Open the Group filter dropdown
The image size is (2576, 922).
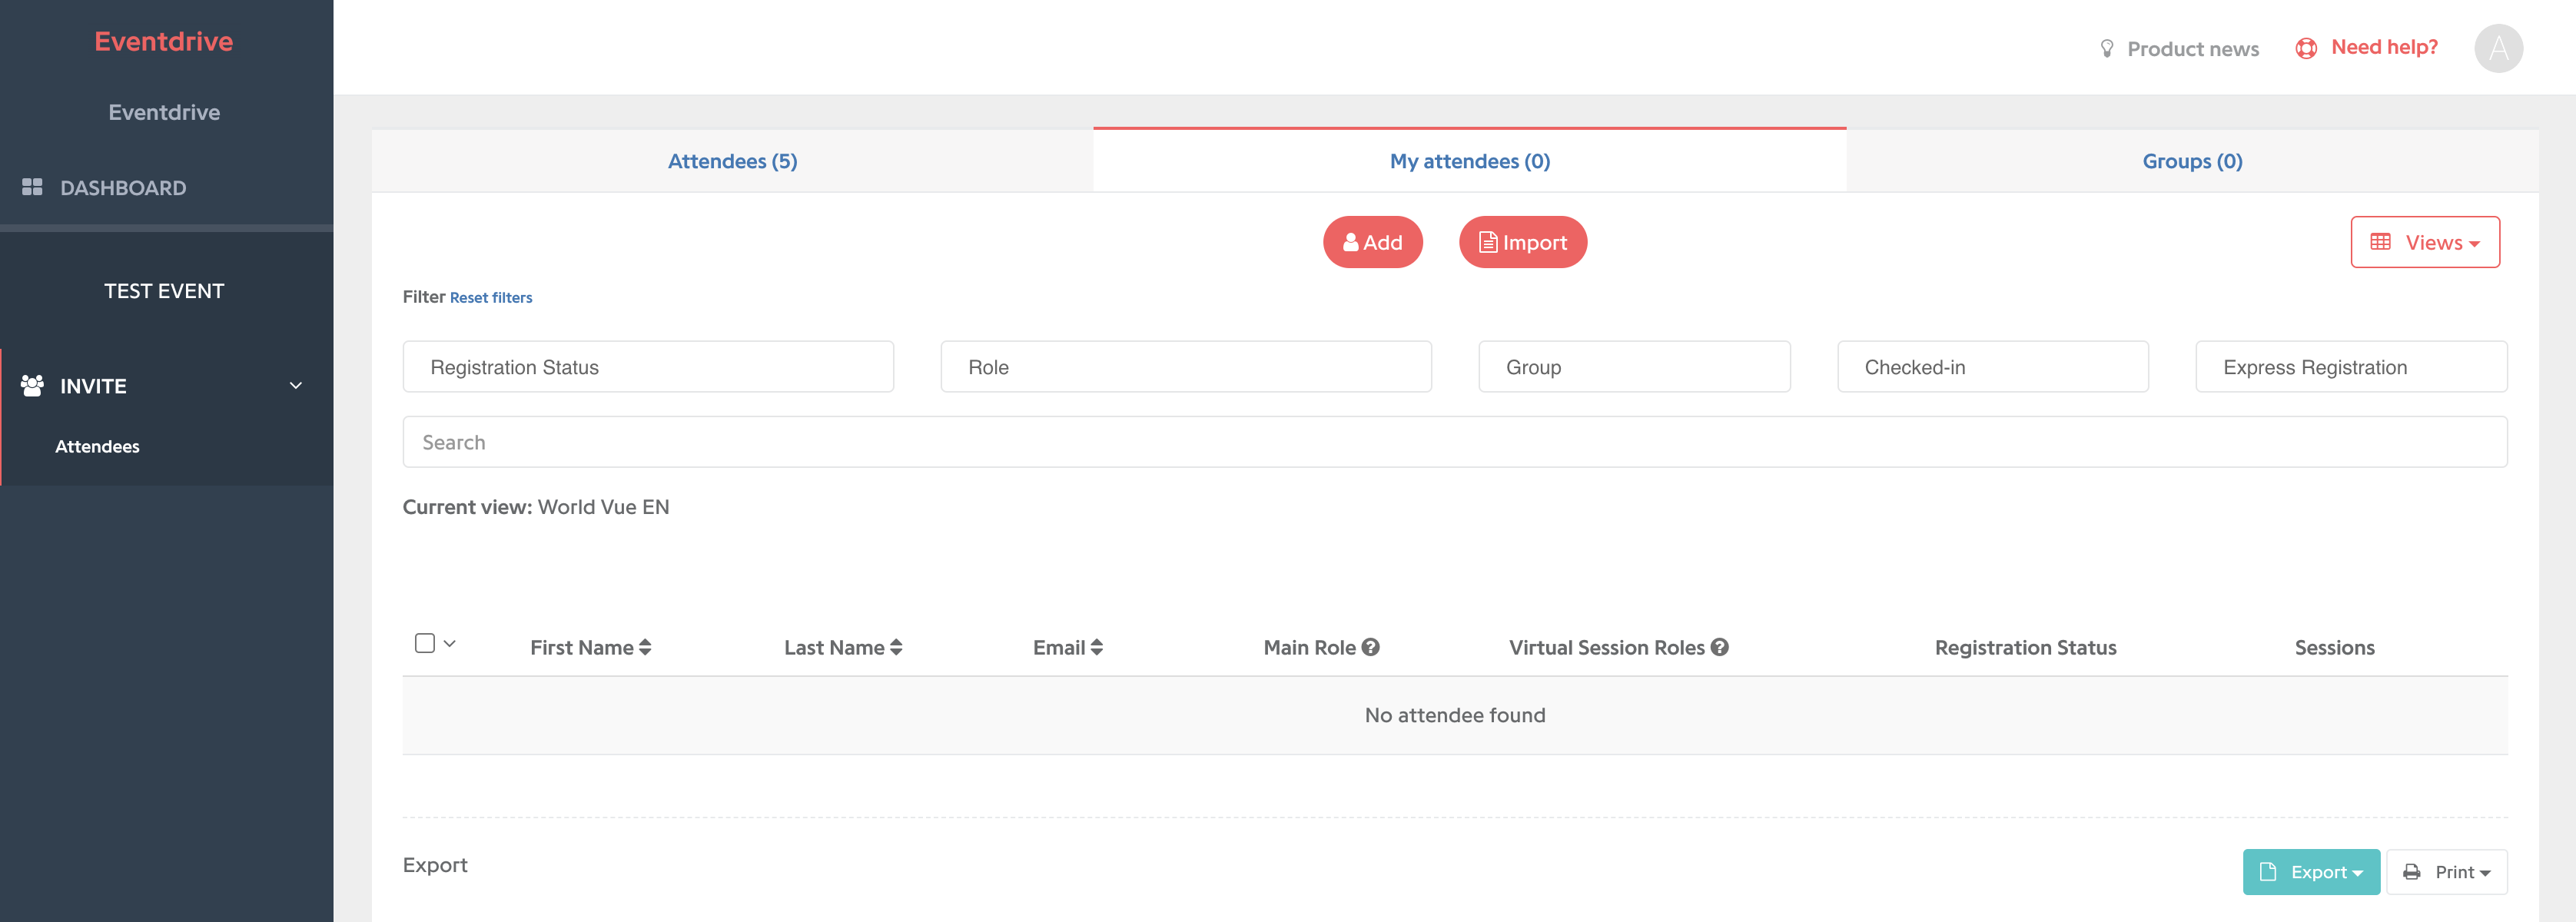[1634, 367]
